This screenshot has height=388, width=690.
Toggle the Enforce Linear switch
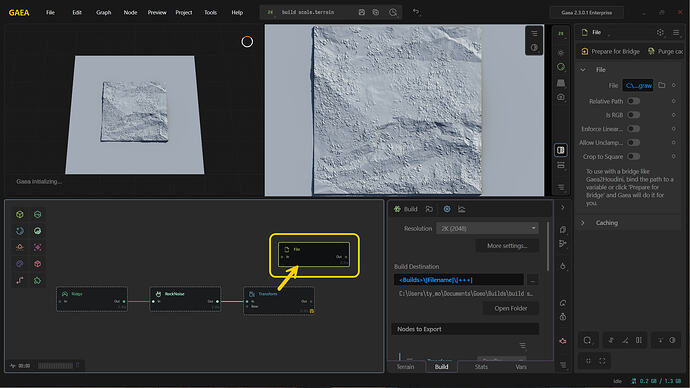(x=634, y=129)
